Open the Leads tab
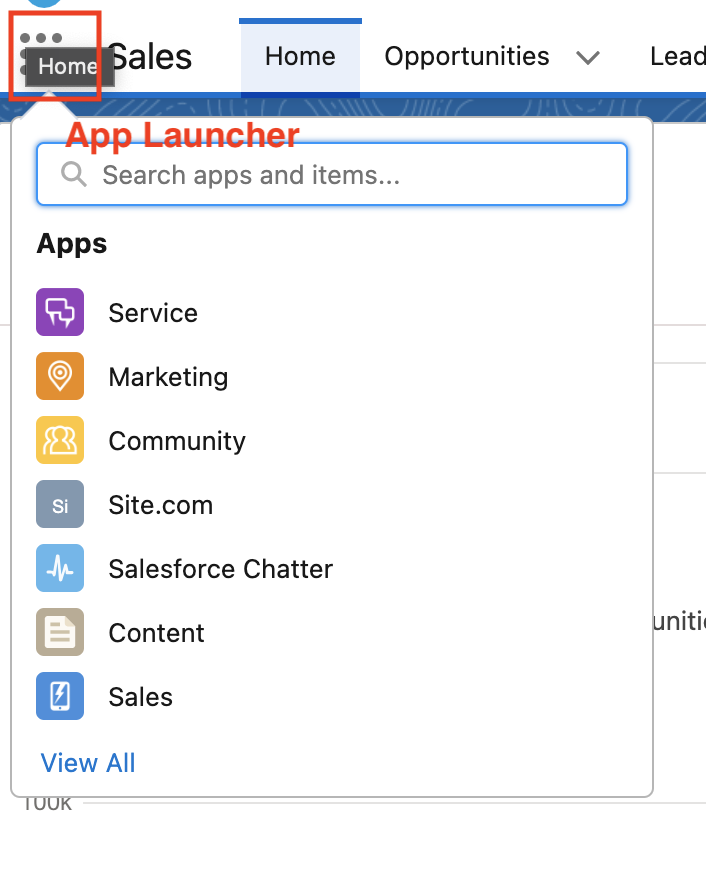 [x=678, y=56]
